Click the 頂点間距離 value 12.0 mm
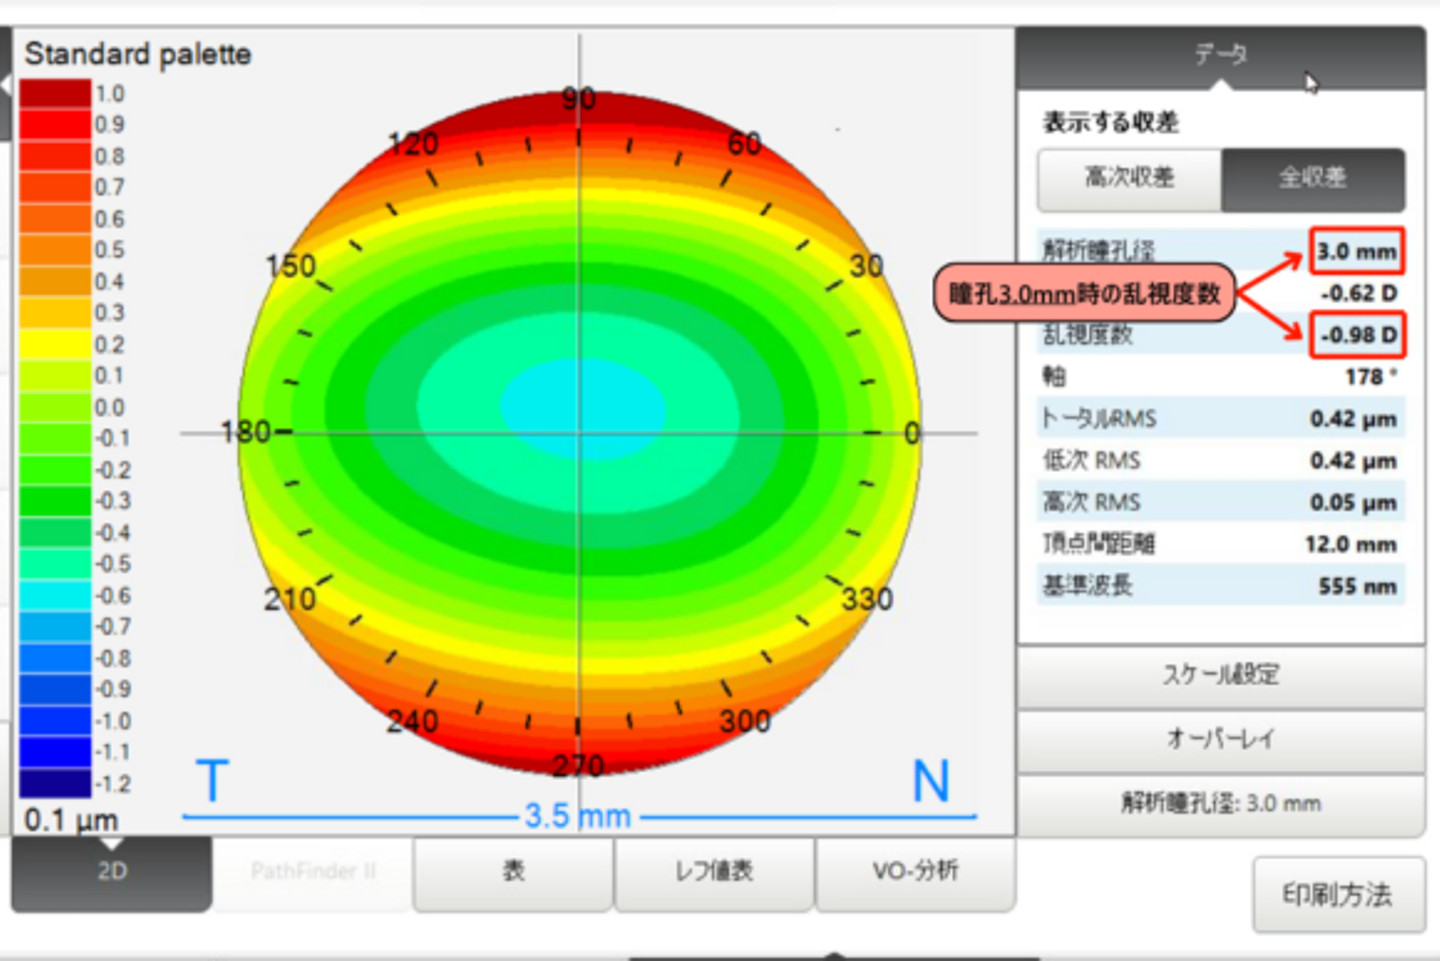The height and width of the screenshot is (961, 1440). click(1350, 545)
